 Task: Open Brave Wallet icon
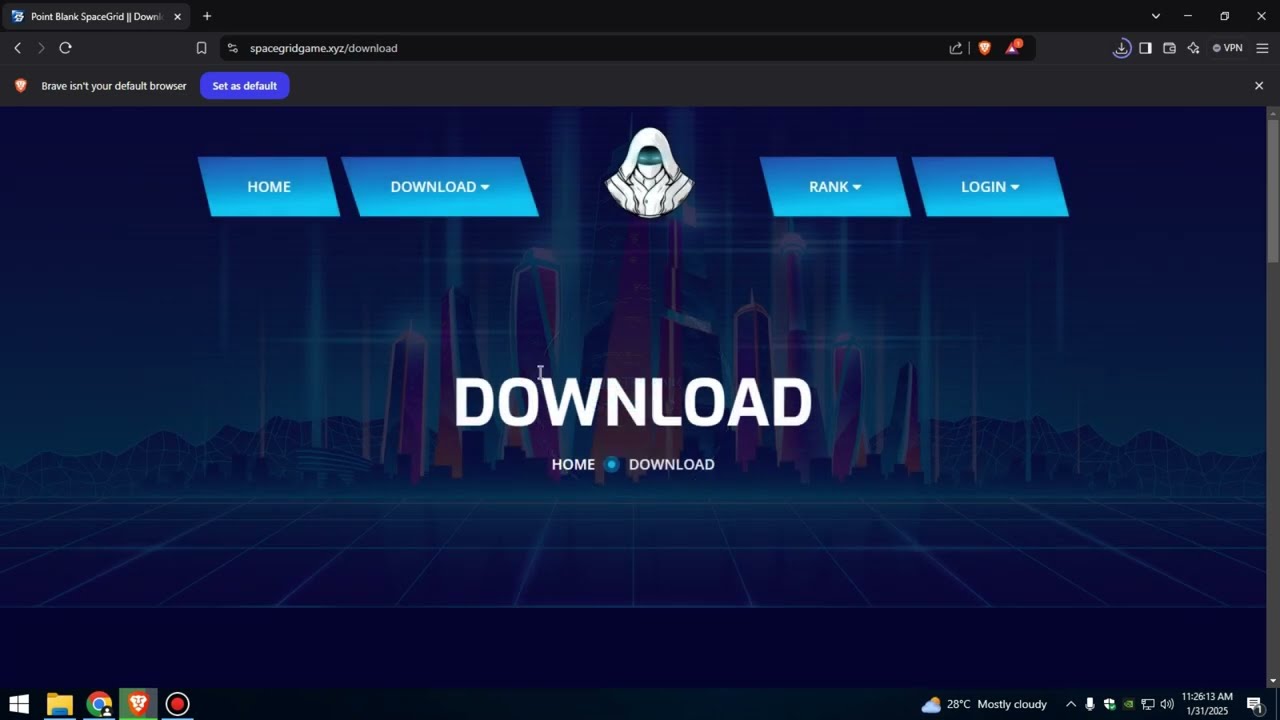(x=1169, y=48)
